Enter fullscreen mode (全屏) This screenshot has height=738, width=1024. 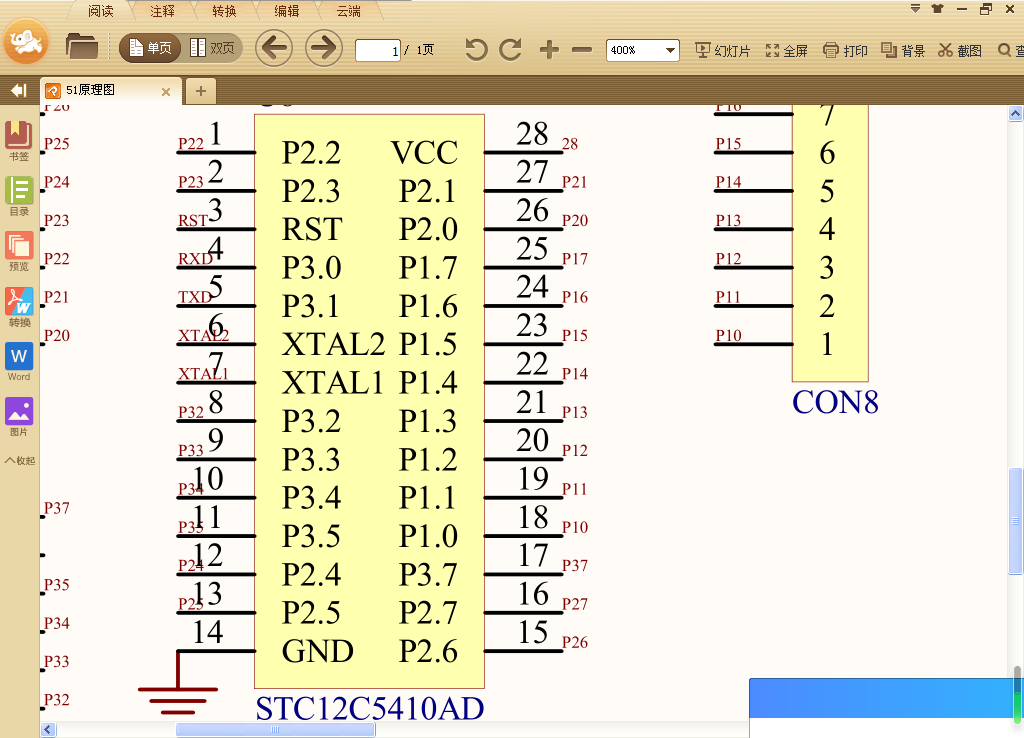click(786, 50)
